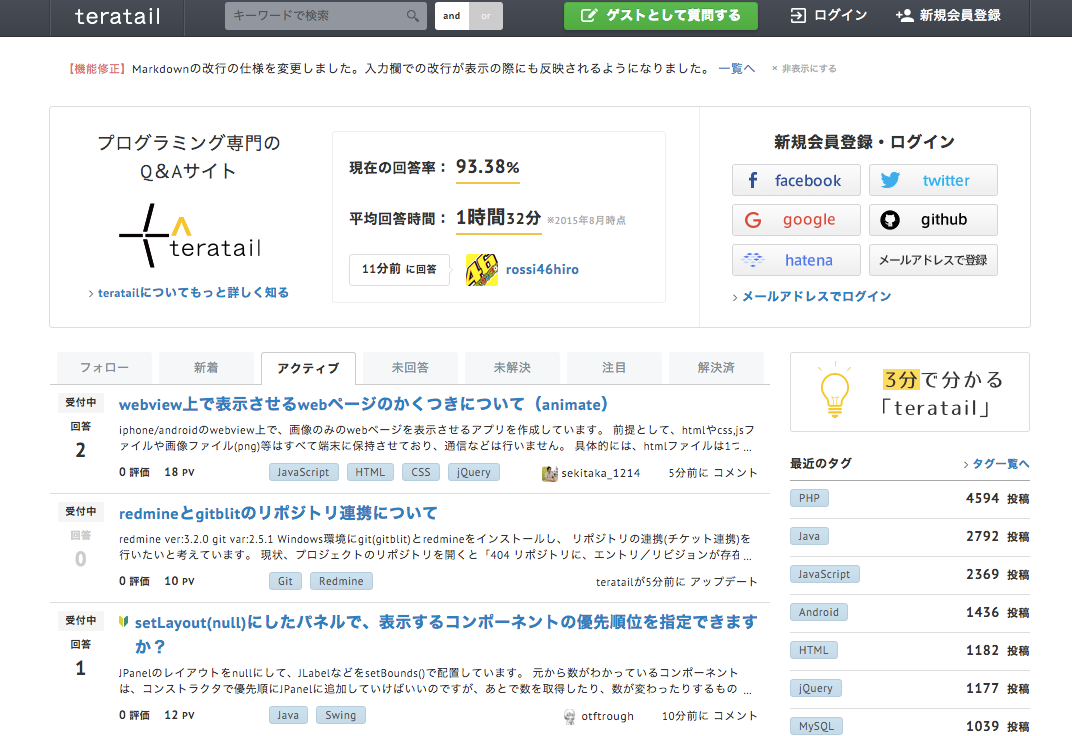Click HTML tag in recent tags list

coord(814,651)
